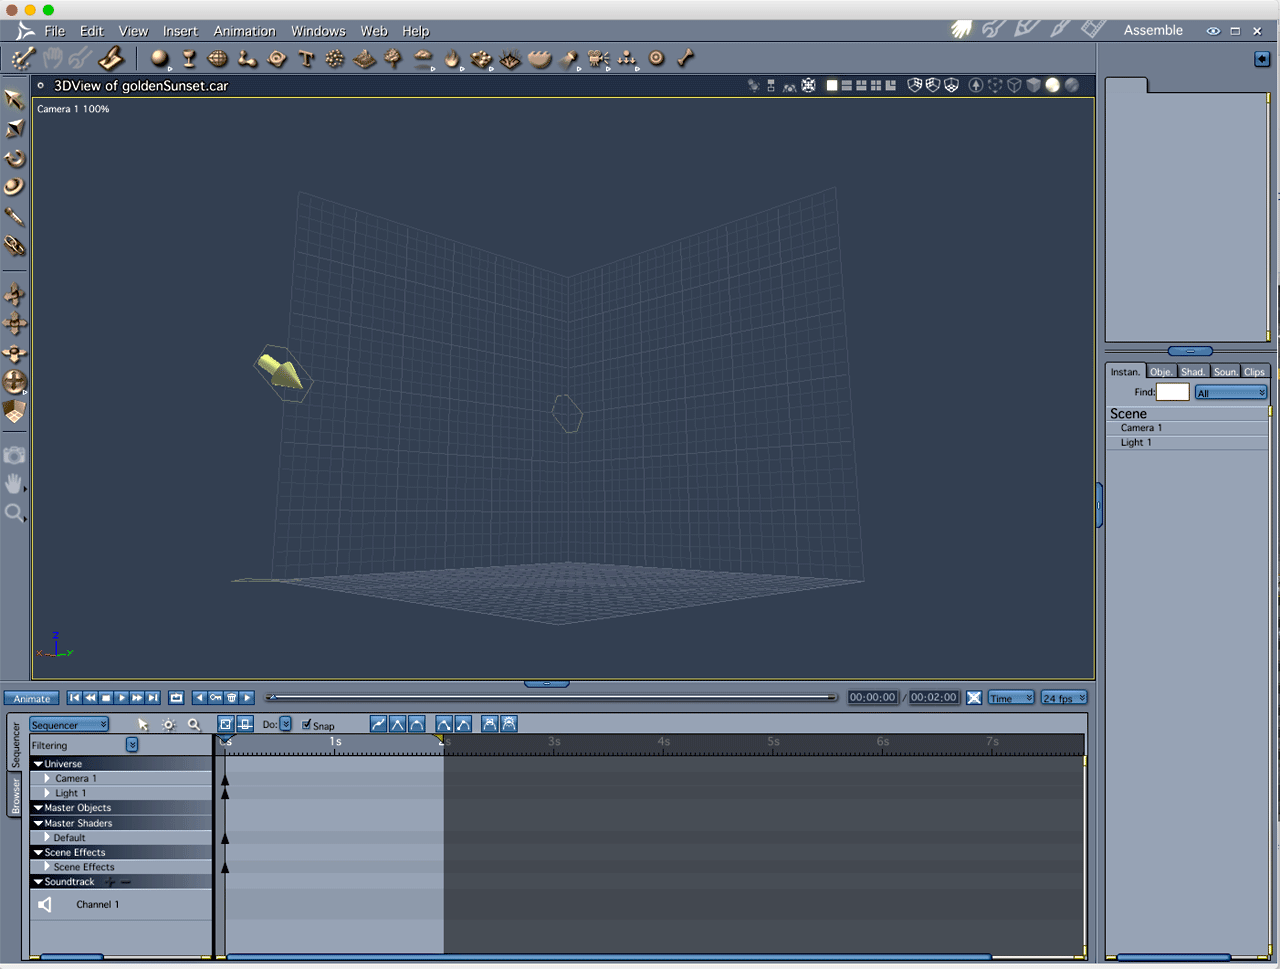
Task: Open the All filter dropdown next to Find
Action: (1230, 391)
